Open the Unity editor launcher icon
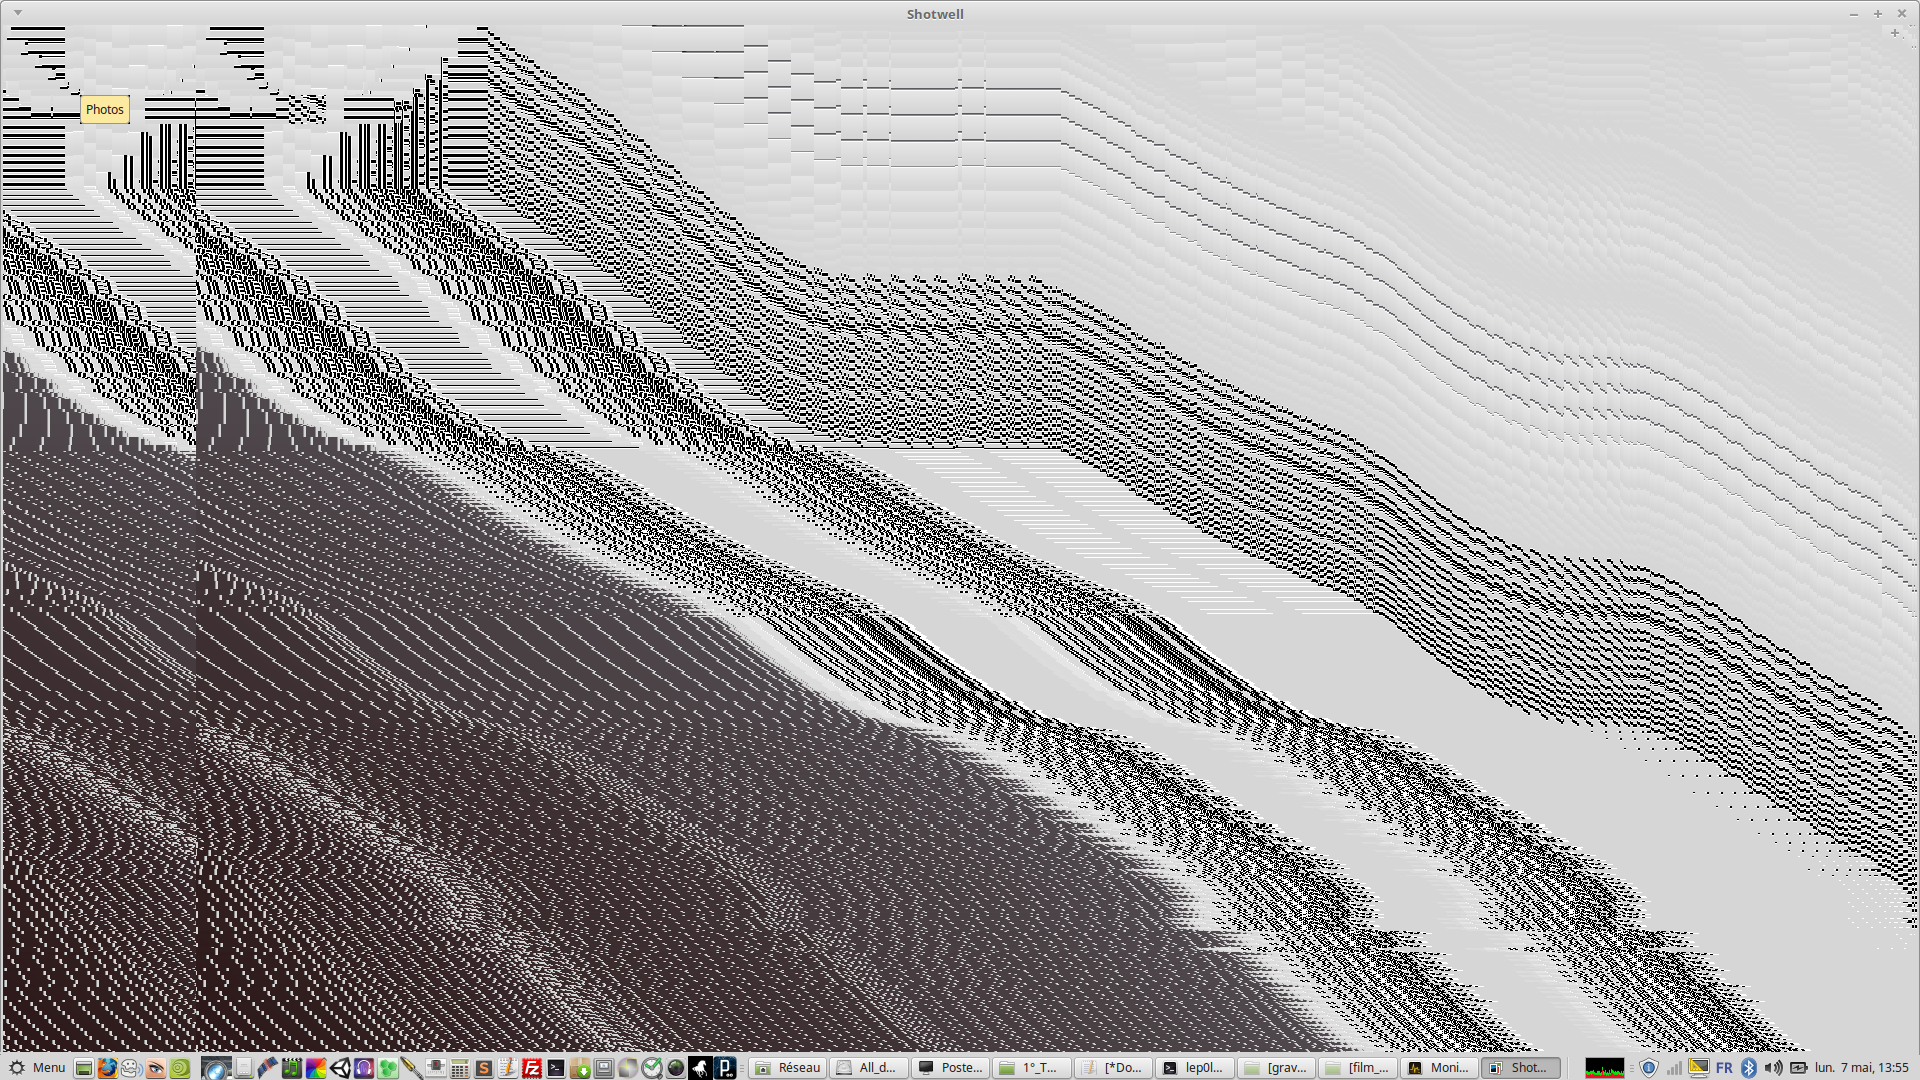Image resolution: width=1920 pixels, height=1080 pixels. (340, 1068)
